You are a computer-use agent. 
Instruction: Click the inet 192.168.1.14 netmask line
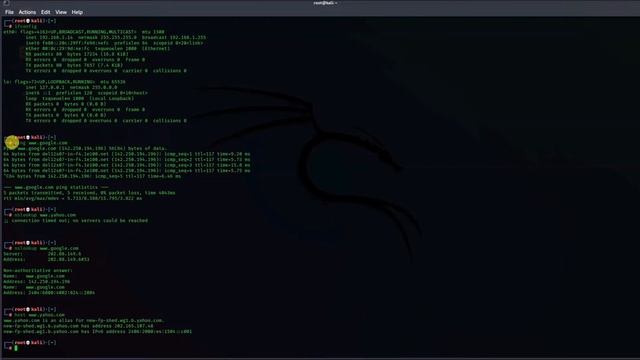[116, 37]
